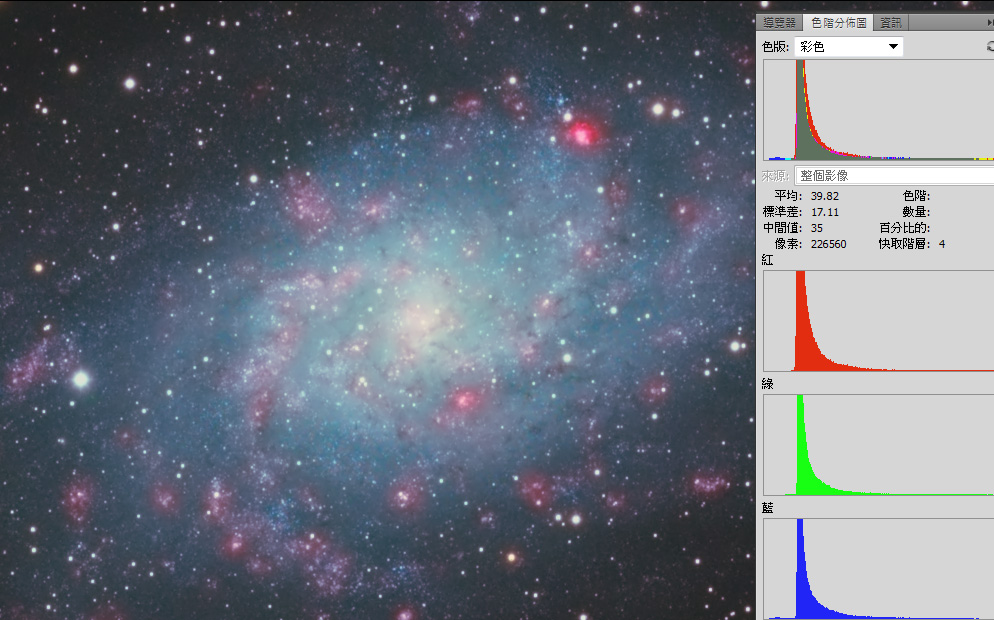Click the 標準差 value 17.11
994x620 pixels.
pyautogui.click(x=825, y=212)
